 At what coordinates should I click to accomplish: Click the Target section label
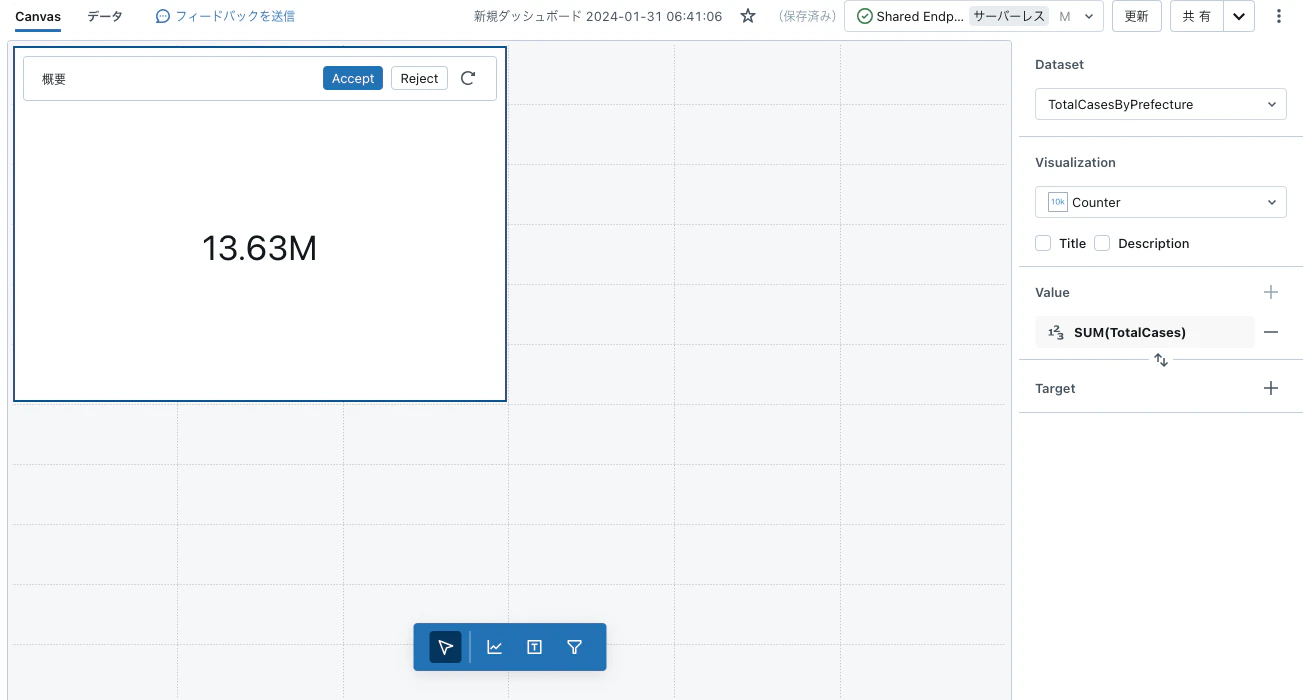pyautogui.click(x=1055, y=388)
